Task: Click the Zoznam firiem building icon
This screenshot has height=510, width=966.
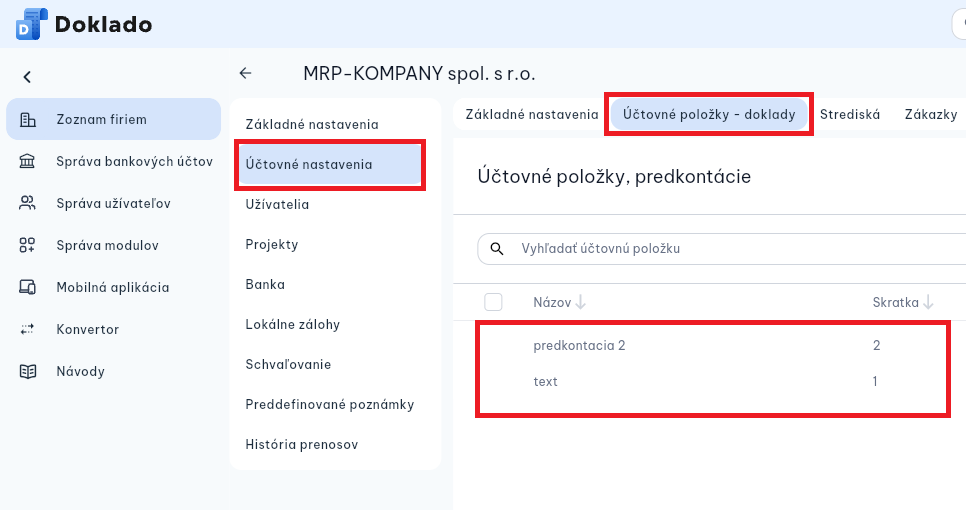Action: (x=28, y=119)
